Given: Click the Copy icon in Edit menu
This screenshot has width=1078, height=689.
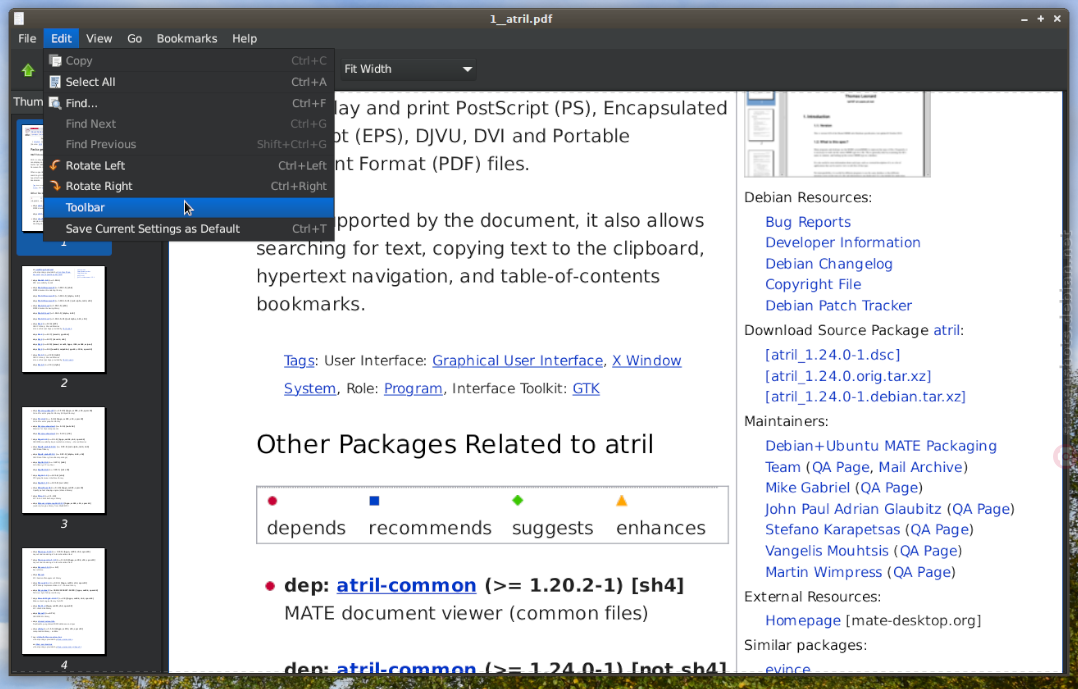Looking at the screenshot, I should (55, 61).
